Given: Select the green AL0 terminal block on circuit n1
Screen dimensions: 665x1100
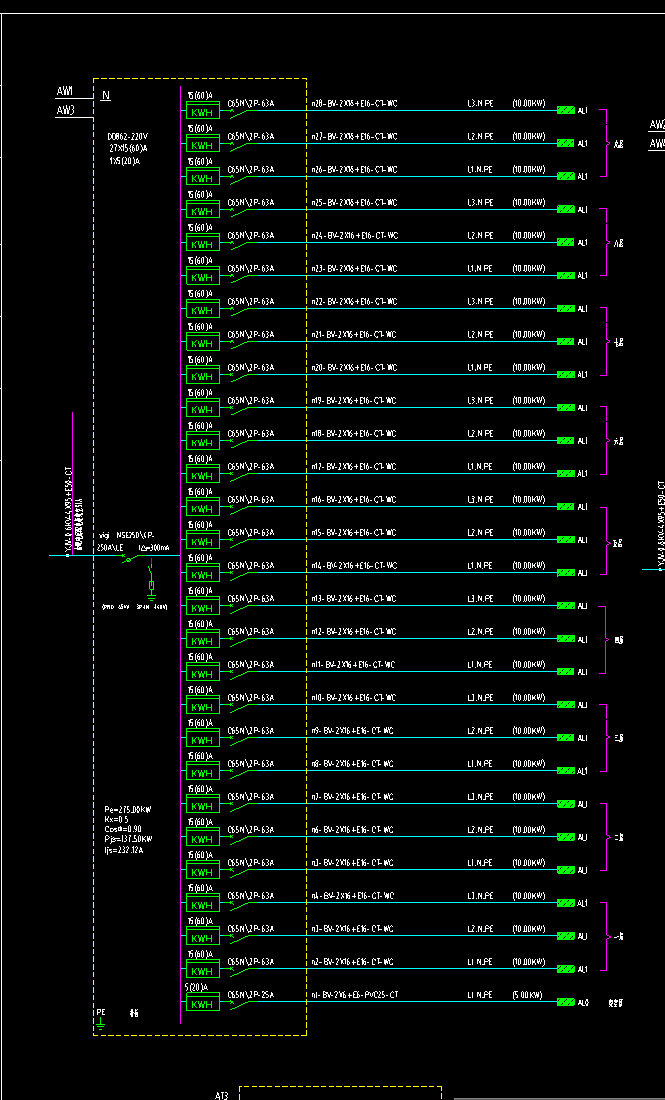Looking at the screenshot, I should tap(566, 1002).
